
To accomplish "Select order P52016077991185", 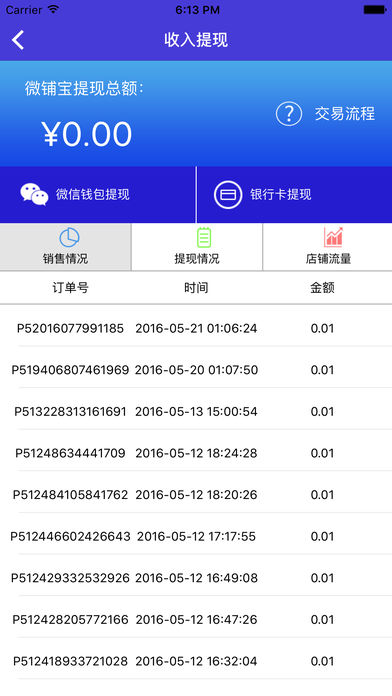I will [70, 328].
